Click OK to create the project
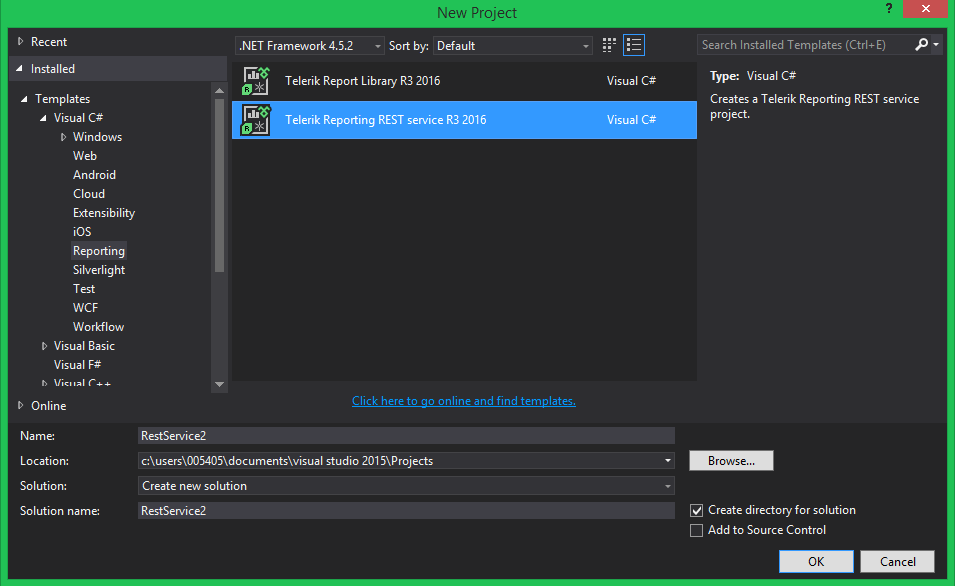Viewport: 955px width, 586px height. 816,562
